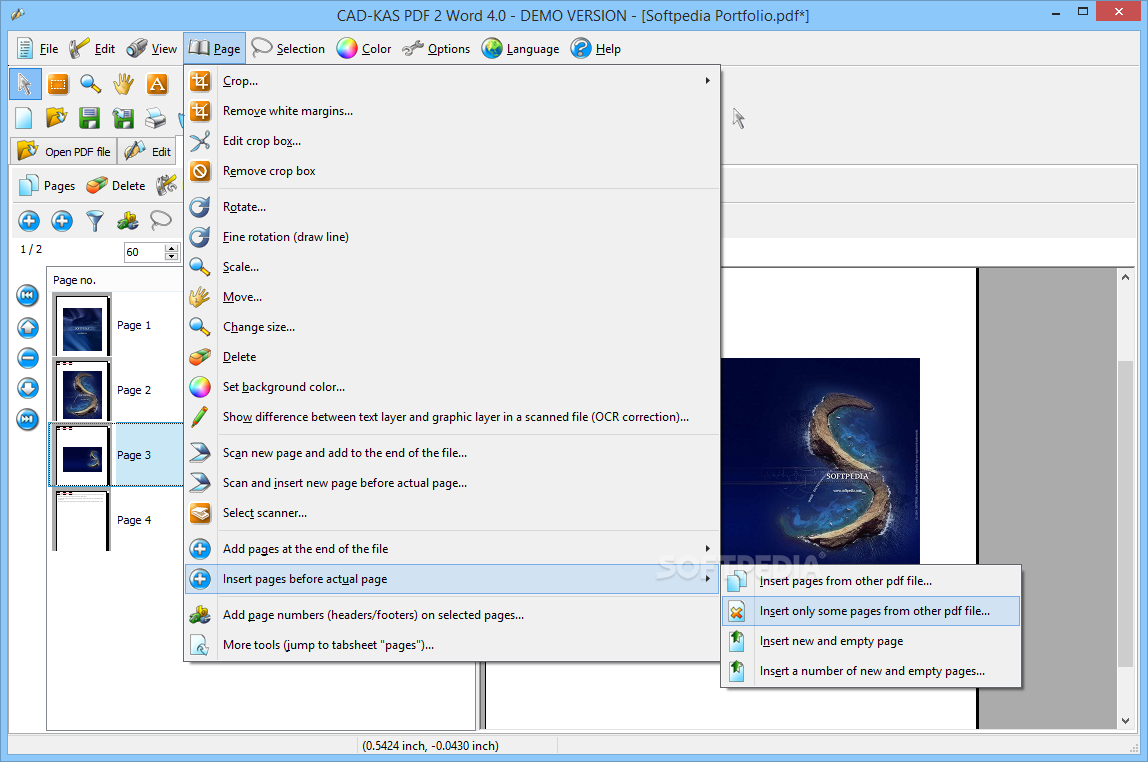Open the Edit menu

[x=92, y=49]
